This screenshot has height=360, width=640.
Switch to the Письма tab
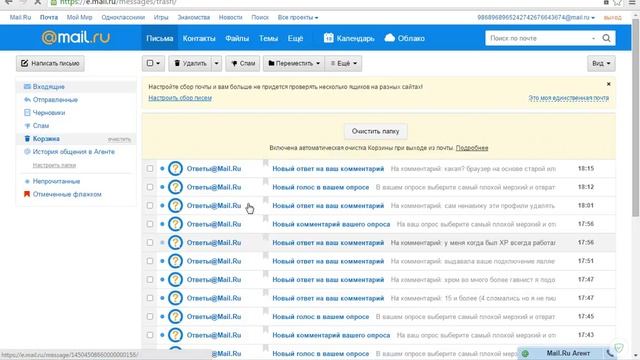point(160,38)
